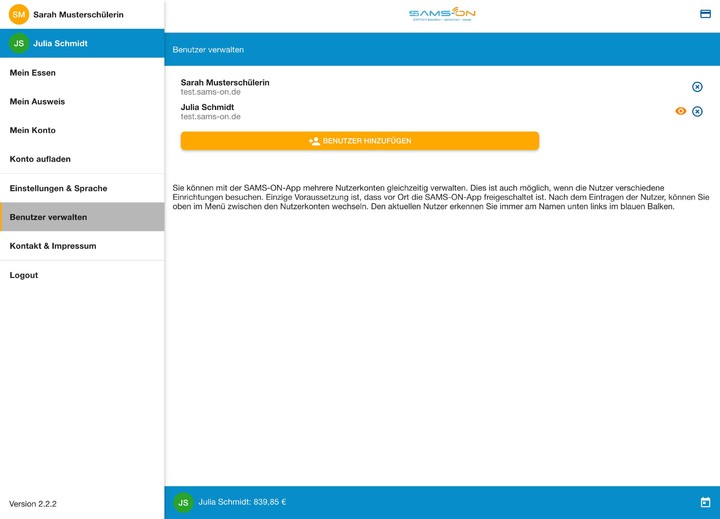Select Konto aufladen in sidebar
Viewport: 720px width, 519px height.
pos(40,159)
